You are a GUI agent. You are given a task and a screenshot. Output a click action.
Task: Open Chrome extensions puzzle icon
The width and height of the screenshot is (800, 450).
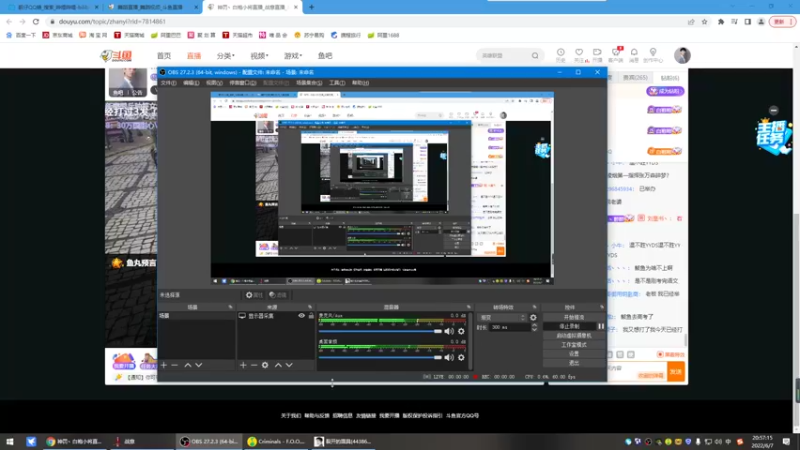click(720, 22)
